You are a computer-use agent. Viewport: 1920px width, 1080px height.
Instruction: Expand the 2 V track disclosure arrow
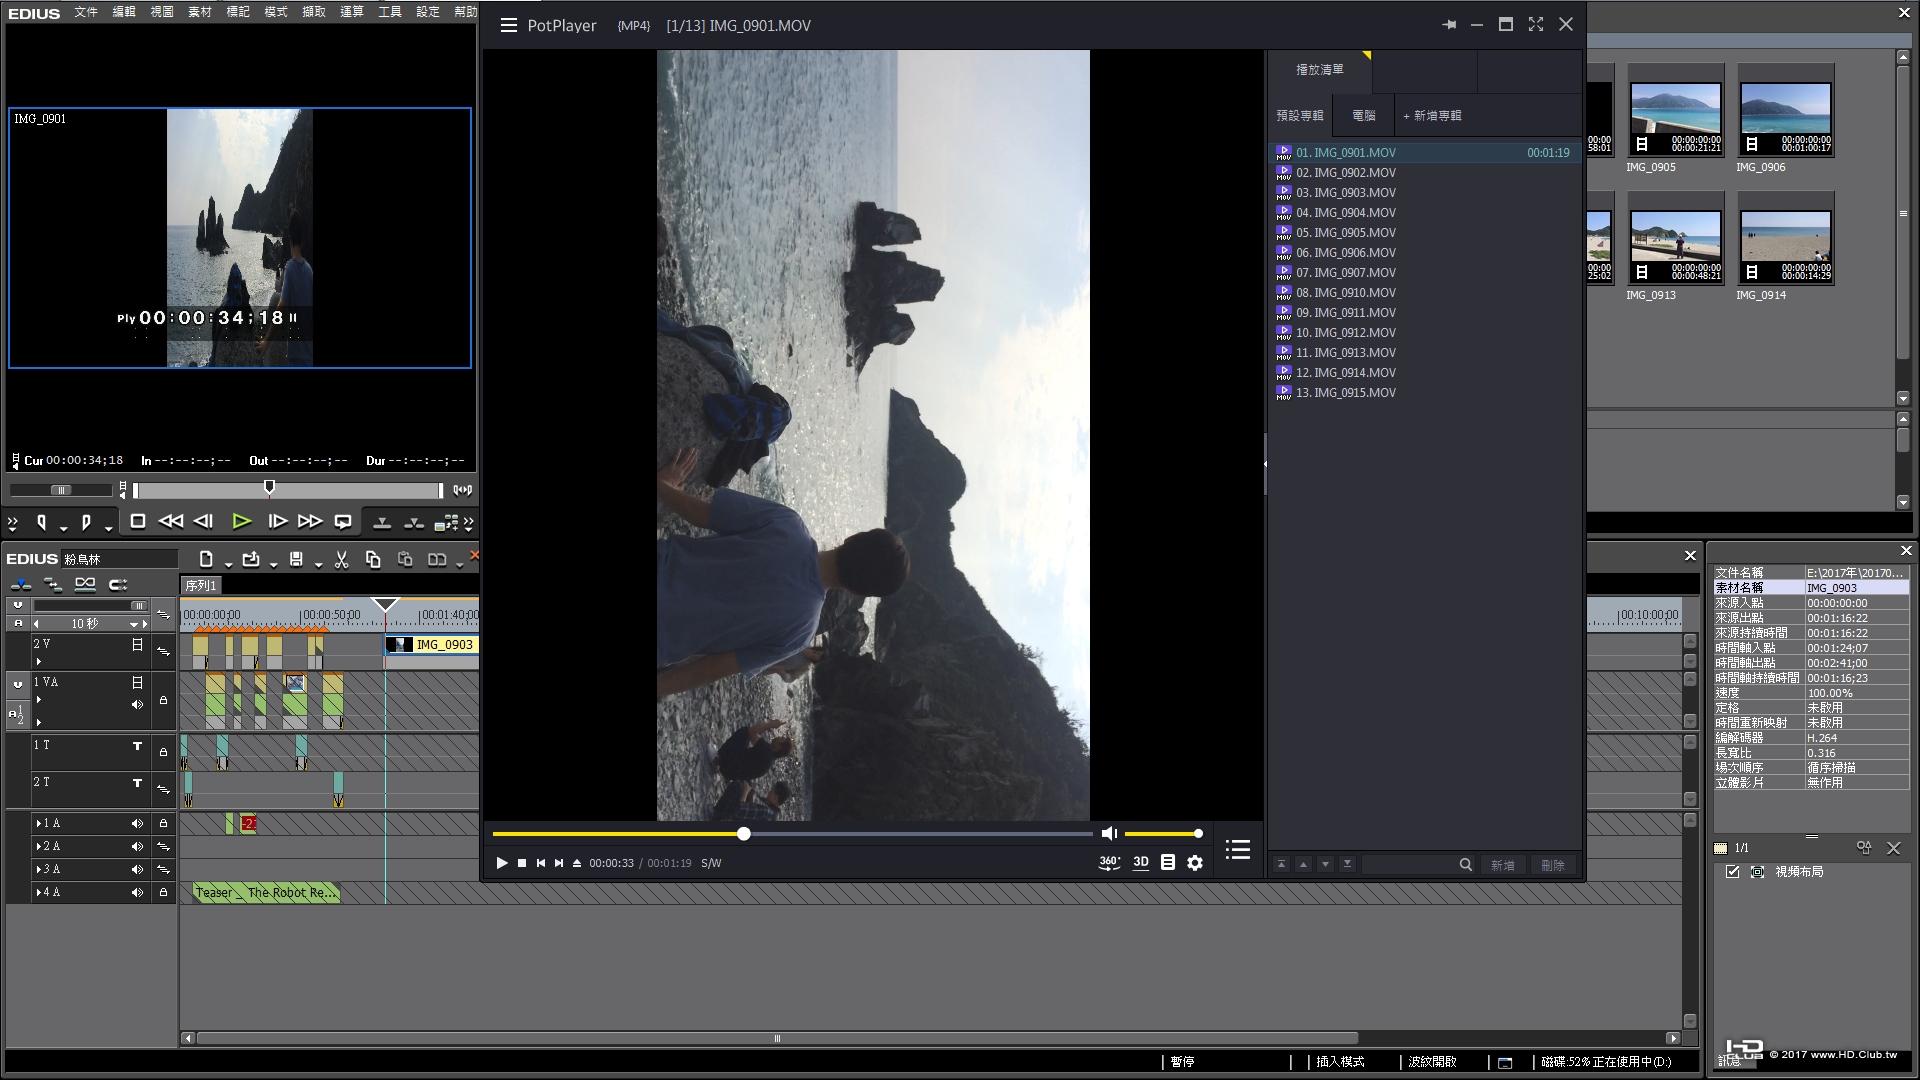(38, 661)
